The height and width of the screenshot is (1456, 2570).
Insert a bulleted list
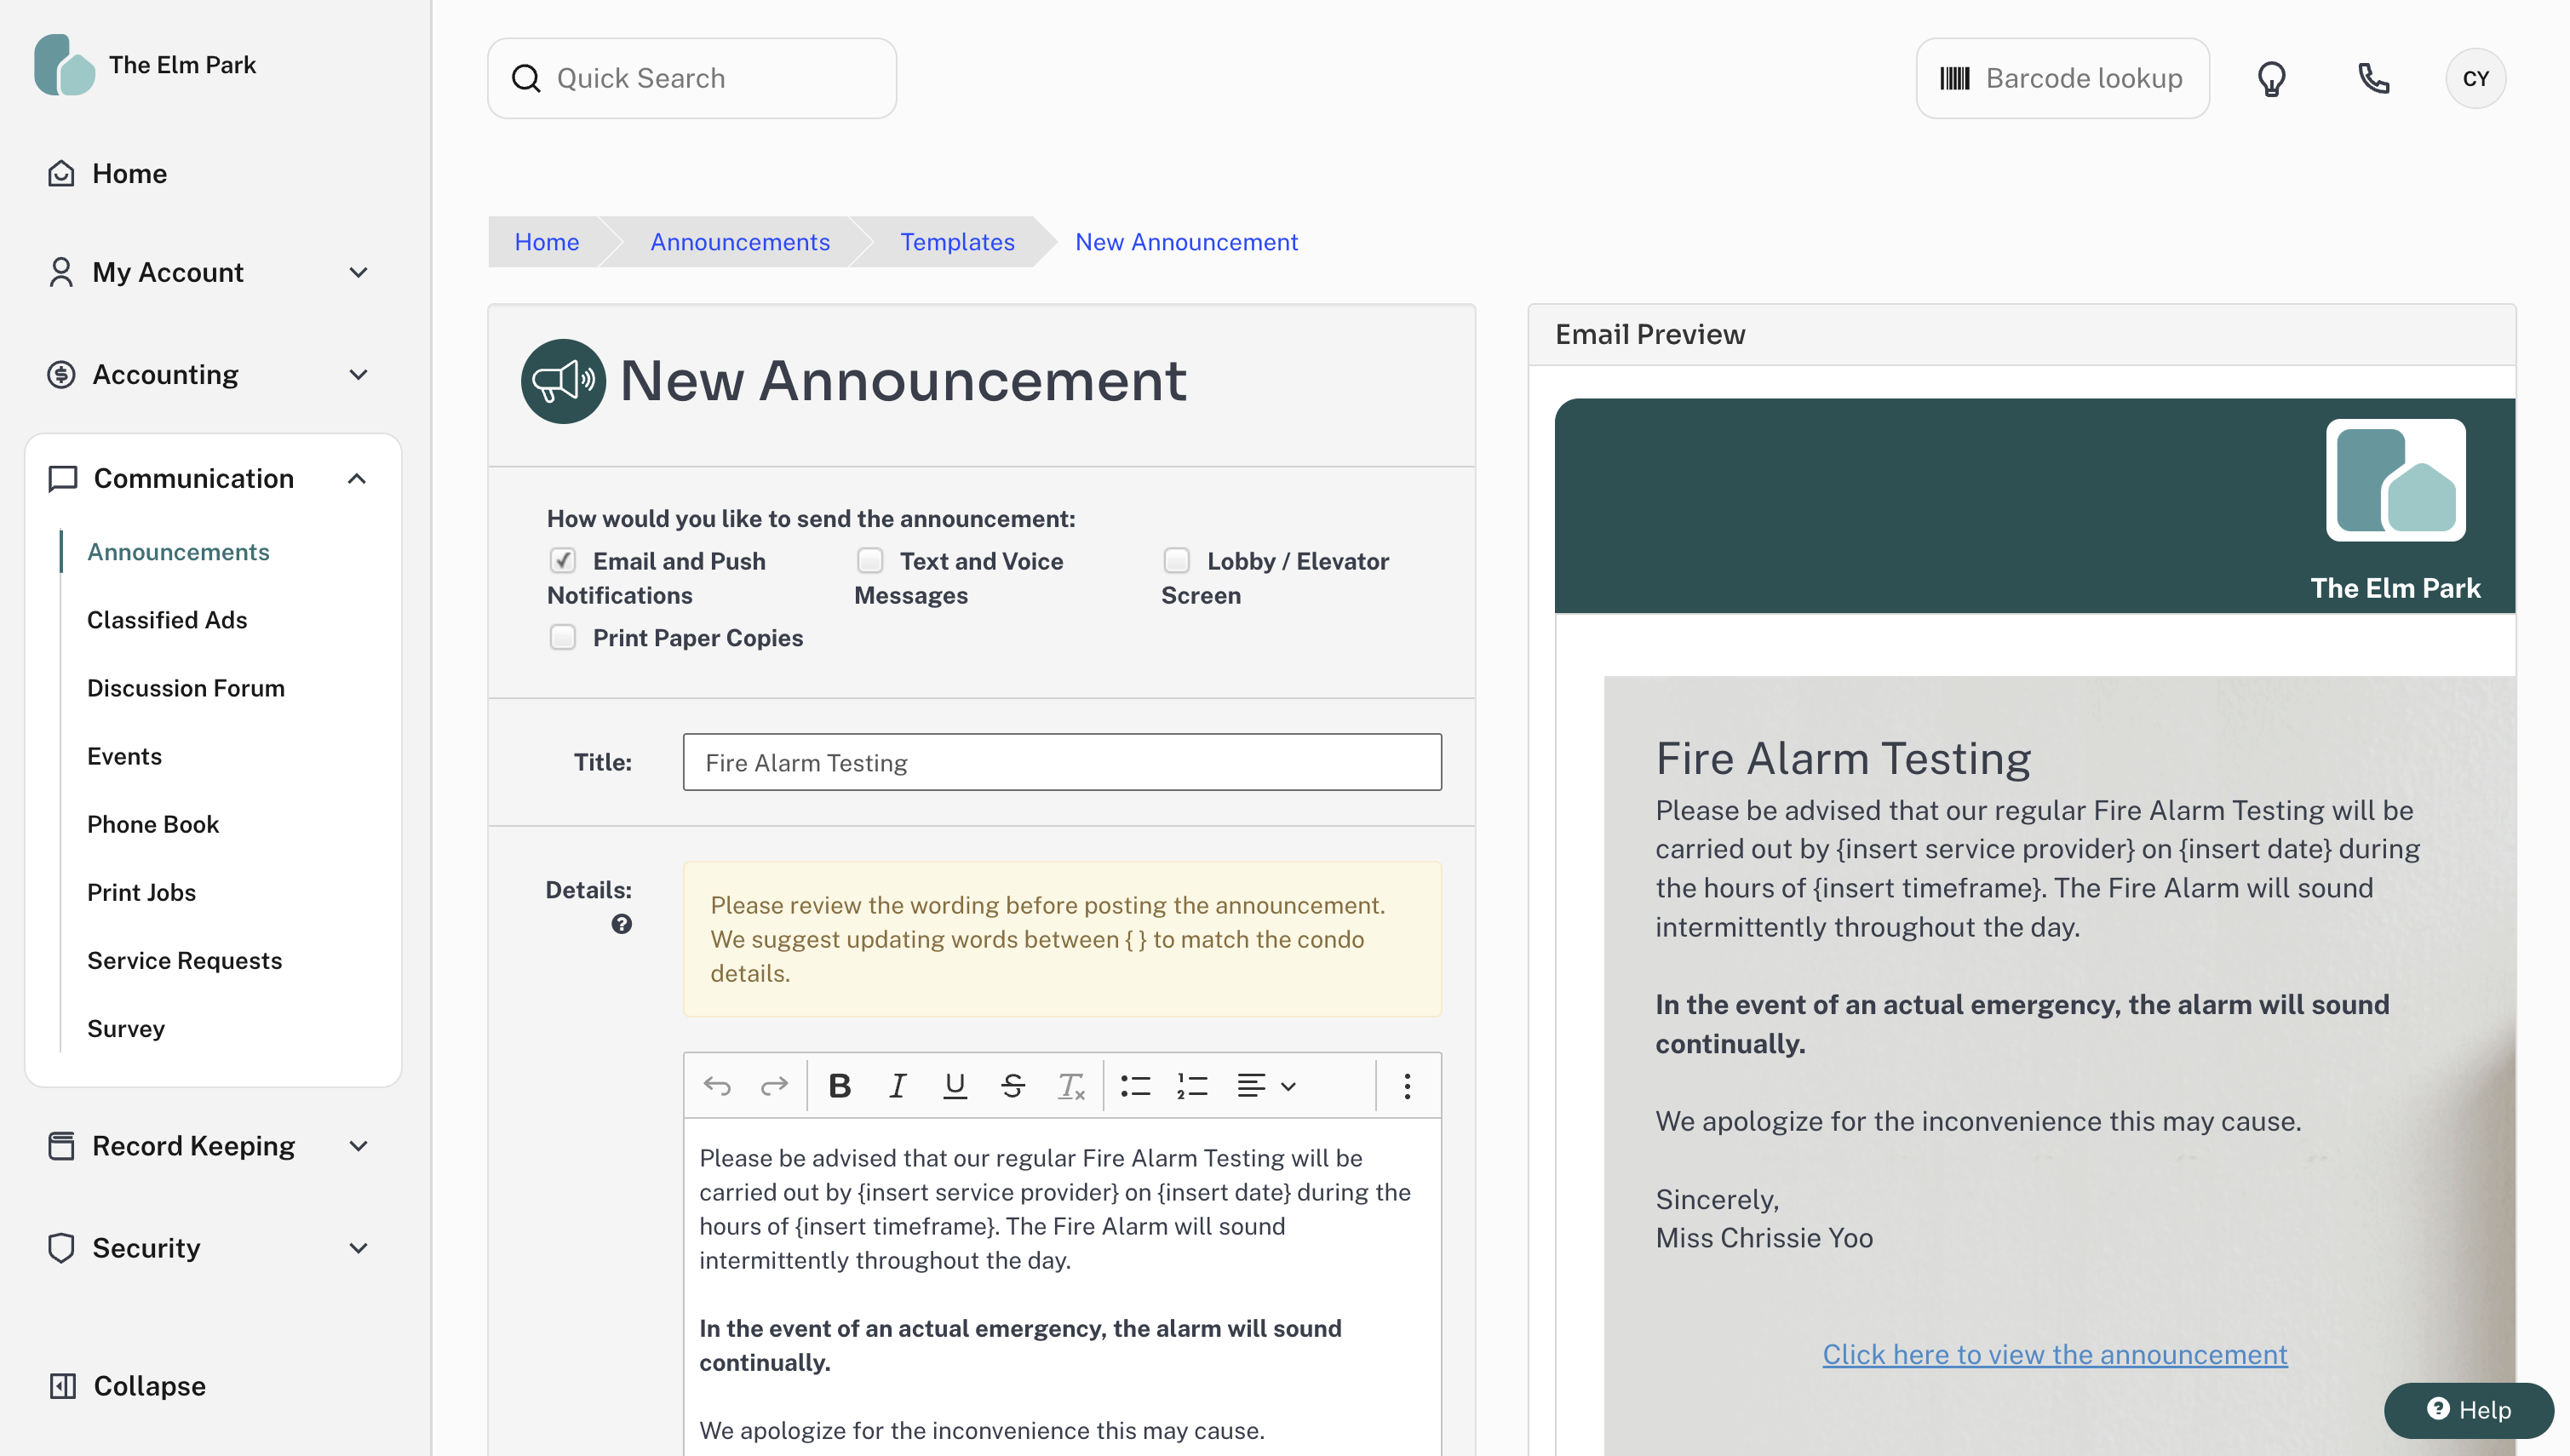(1135, 1086)
